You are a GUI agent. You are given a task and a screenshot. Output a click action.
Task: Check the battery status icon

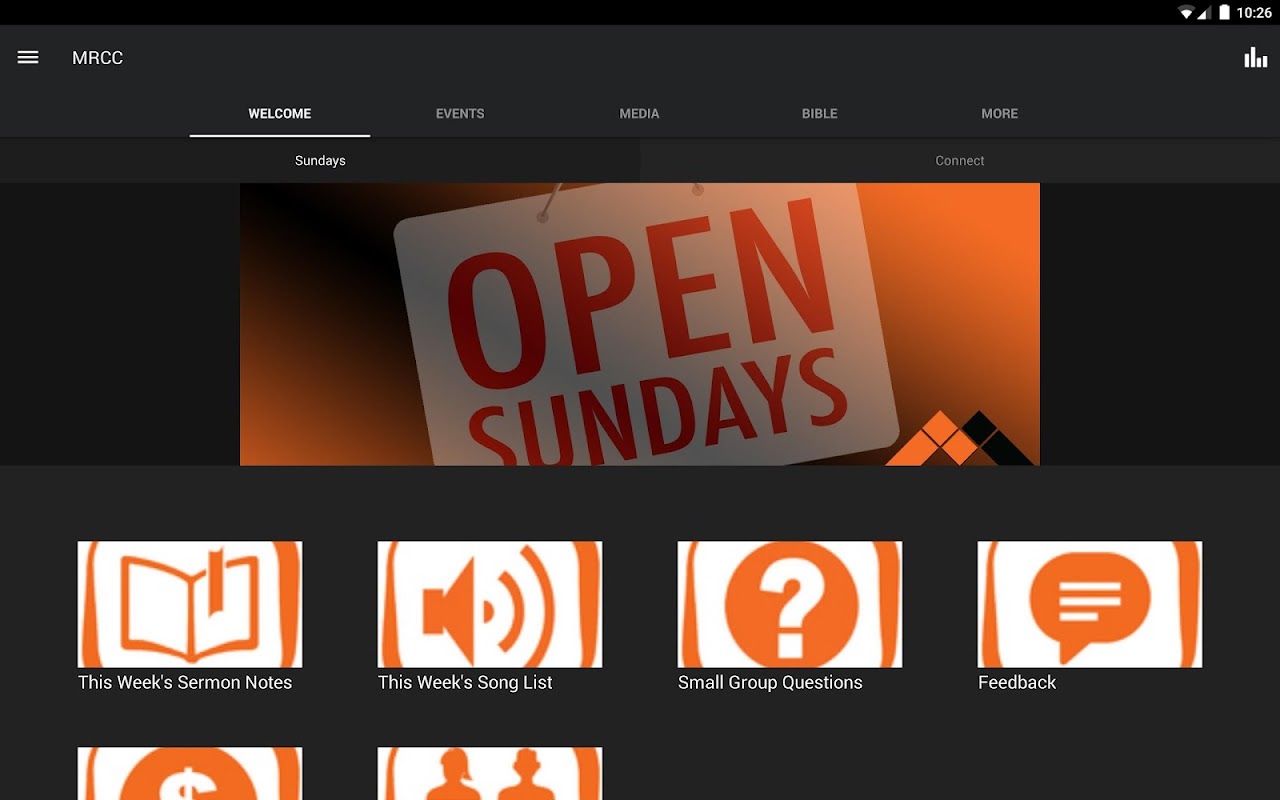(x=1224, y=13)
